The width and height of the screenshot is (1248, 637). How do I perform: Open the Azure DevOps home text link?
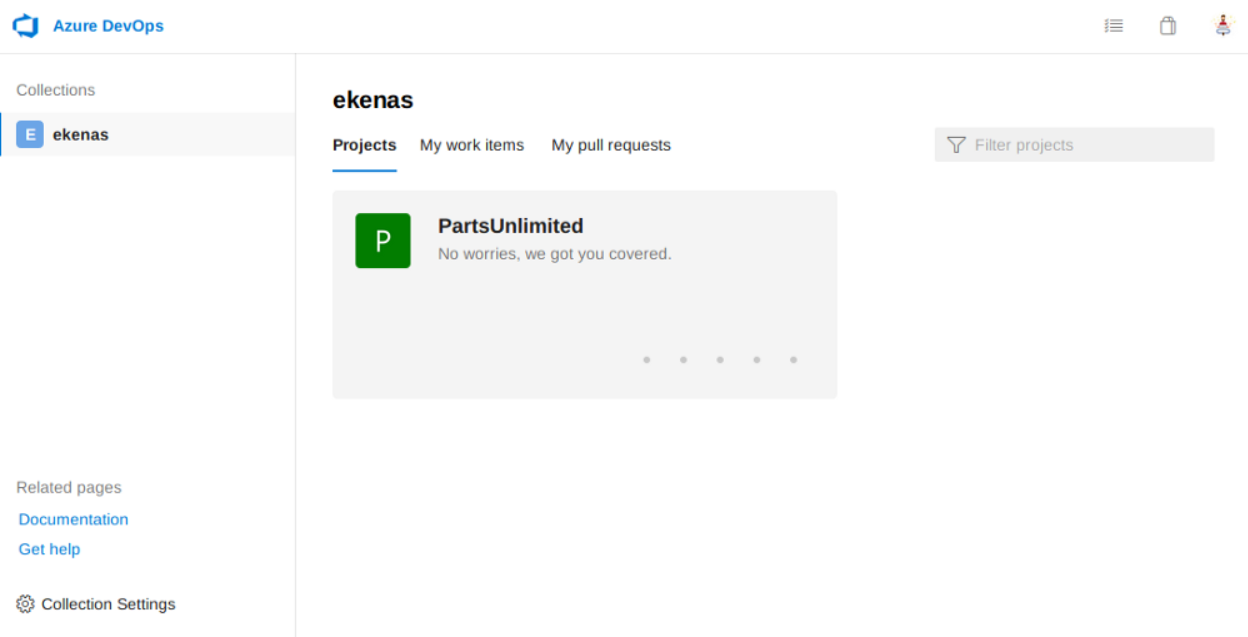[108, 26]
